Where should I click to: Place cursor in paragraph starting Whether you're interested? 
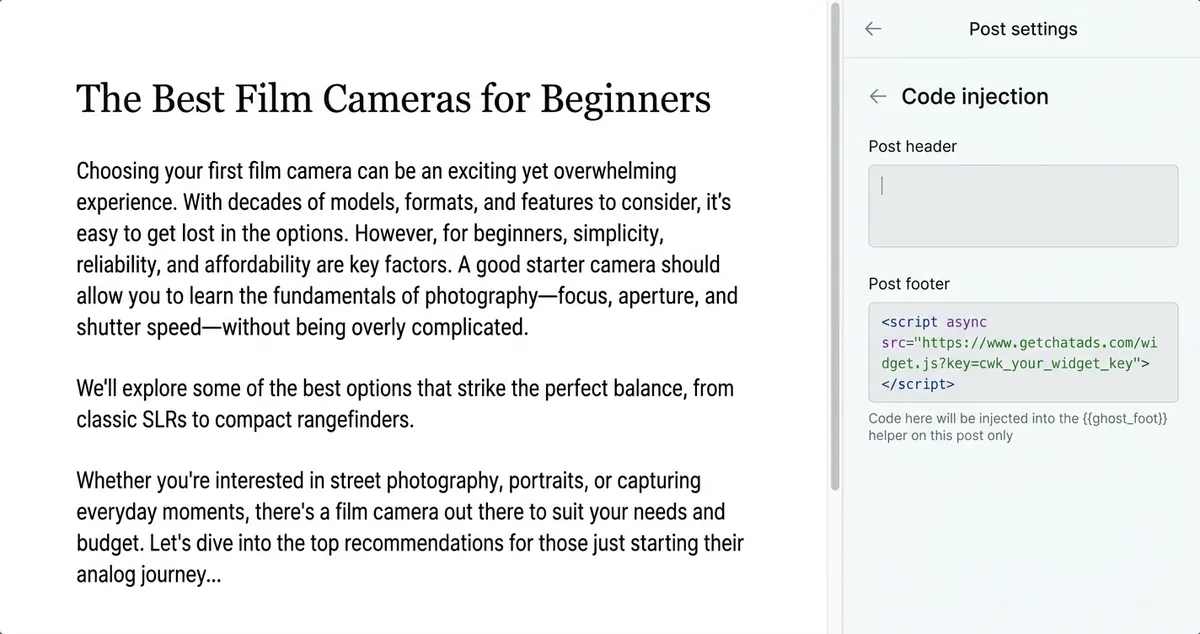pyautogui.click(x=410, y=528)
